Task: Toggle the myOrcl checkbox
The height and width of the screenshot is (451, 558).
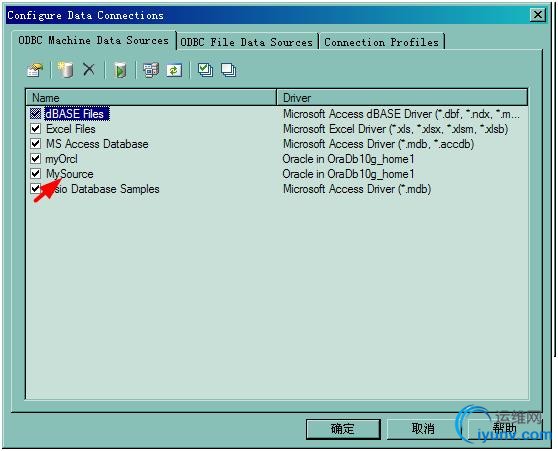Action: tap(35, 158)
